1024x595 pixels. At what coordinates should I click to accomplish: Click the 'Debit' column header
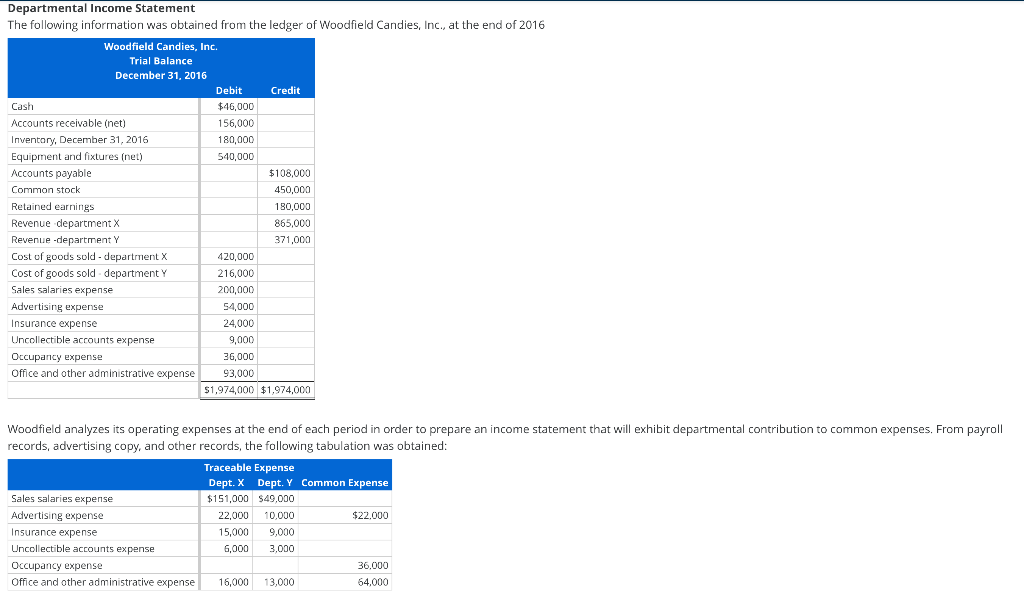coord(229,91)
